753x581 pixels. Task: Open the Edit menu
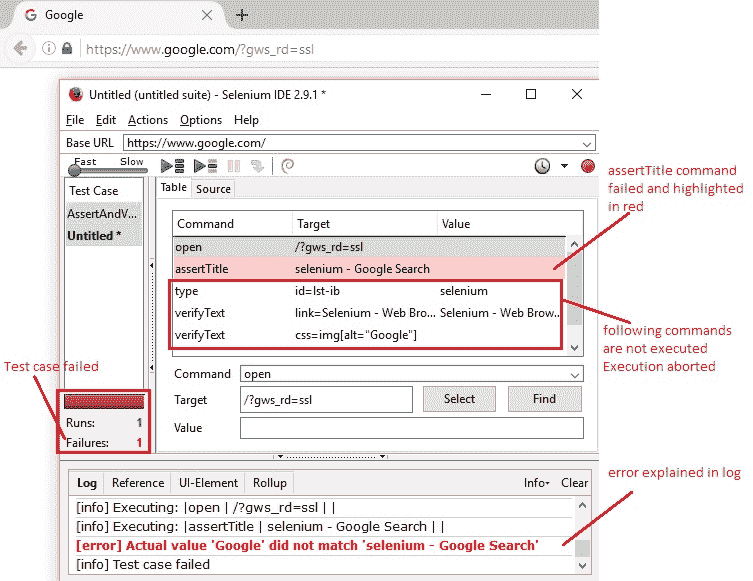tap(106, 120)
